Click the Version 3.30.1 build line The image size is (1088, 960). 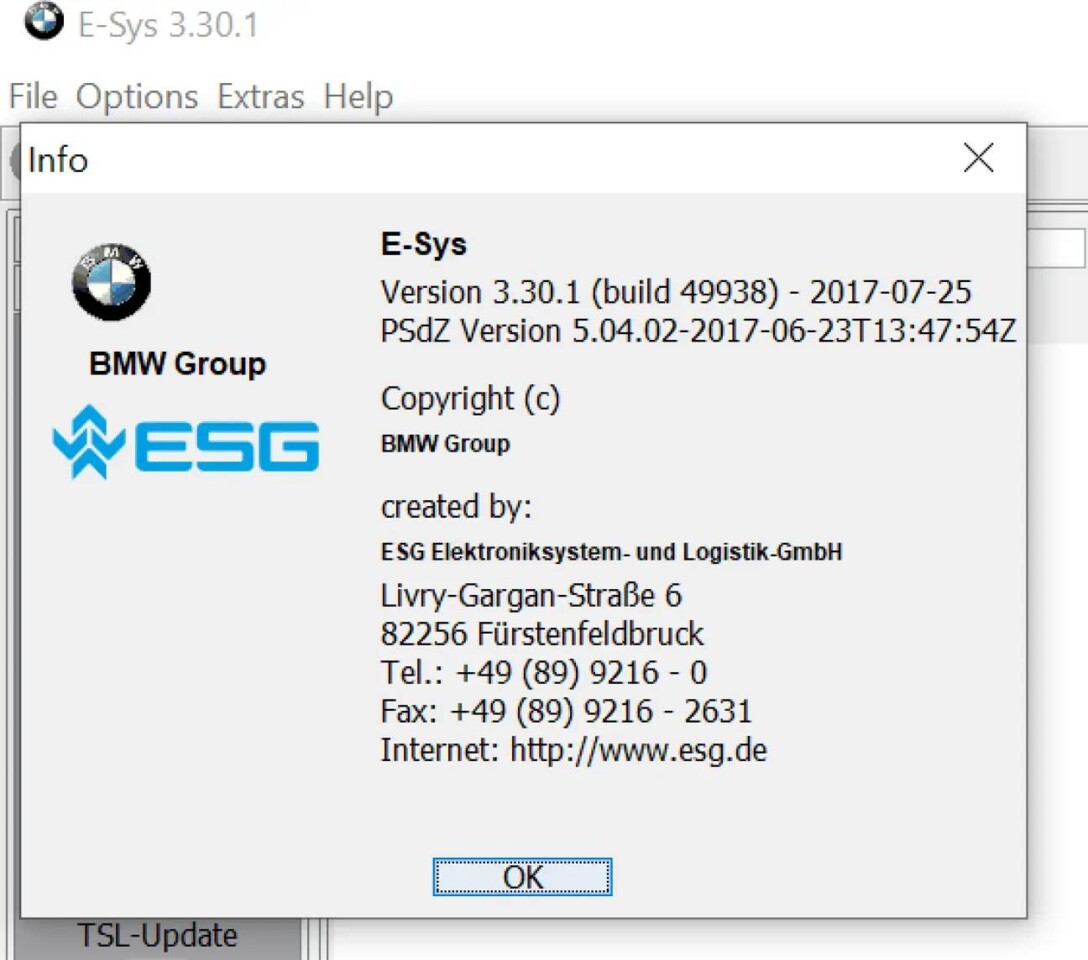click(676, 292)
